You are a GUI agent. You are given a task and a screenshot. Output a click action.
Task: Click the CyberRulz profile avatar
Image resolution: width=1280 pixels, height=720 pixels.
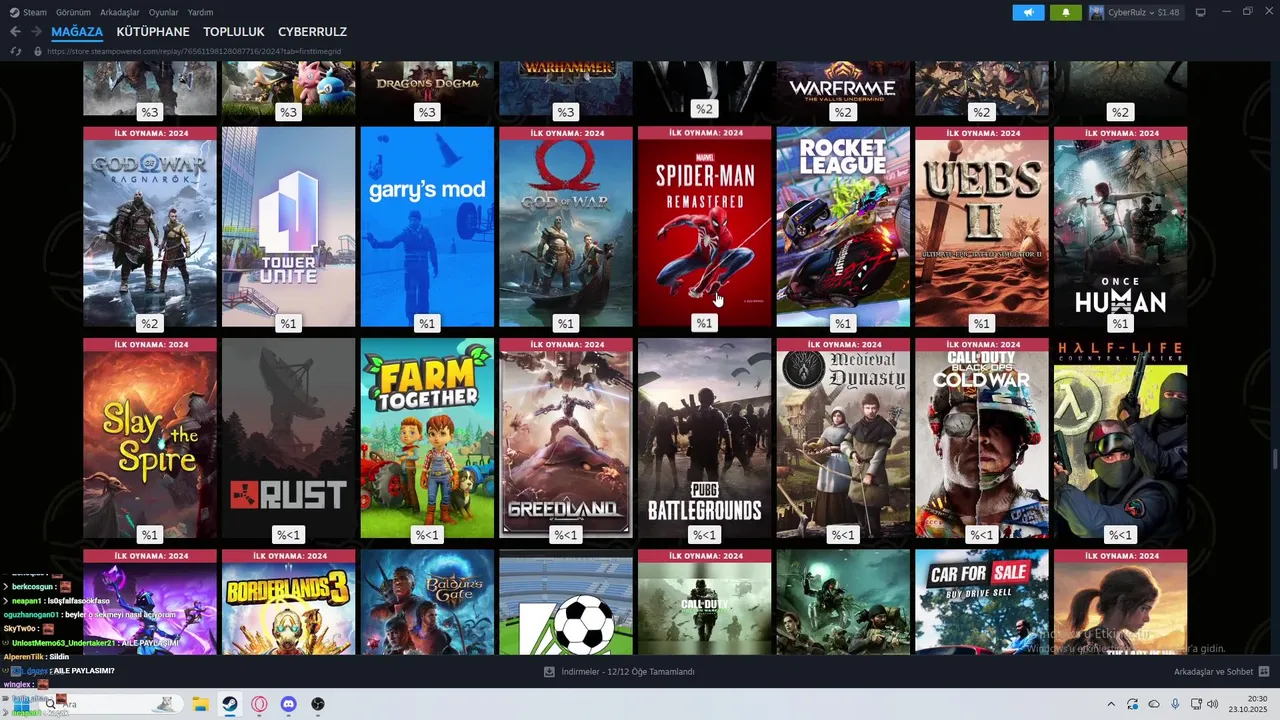pos(1097,12)
